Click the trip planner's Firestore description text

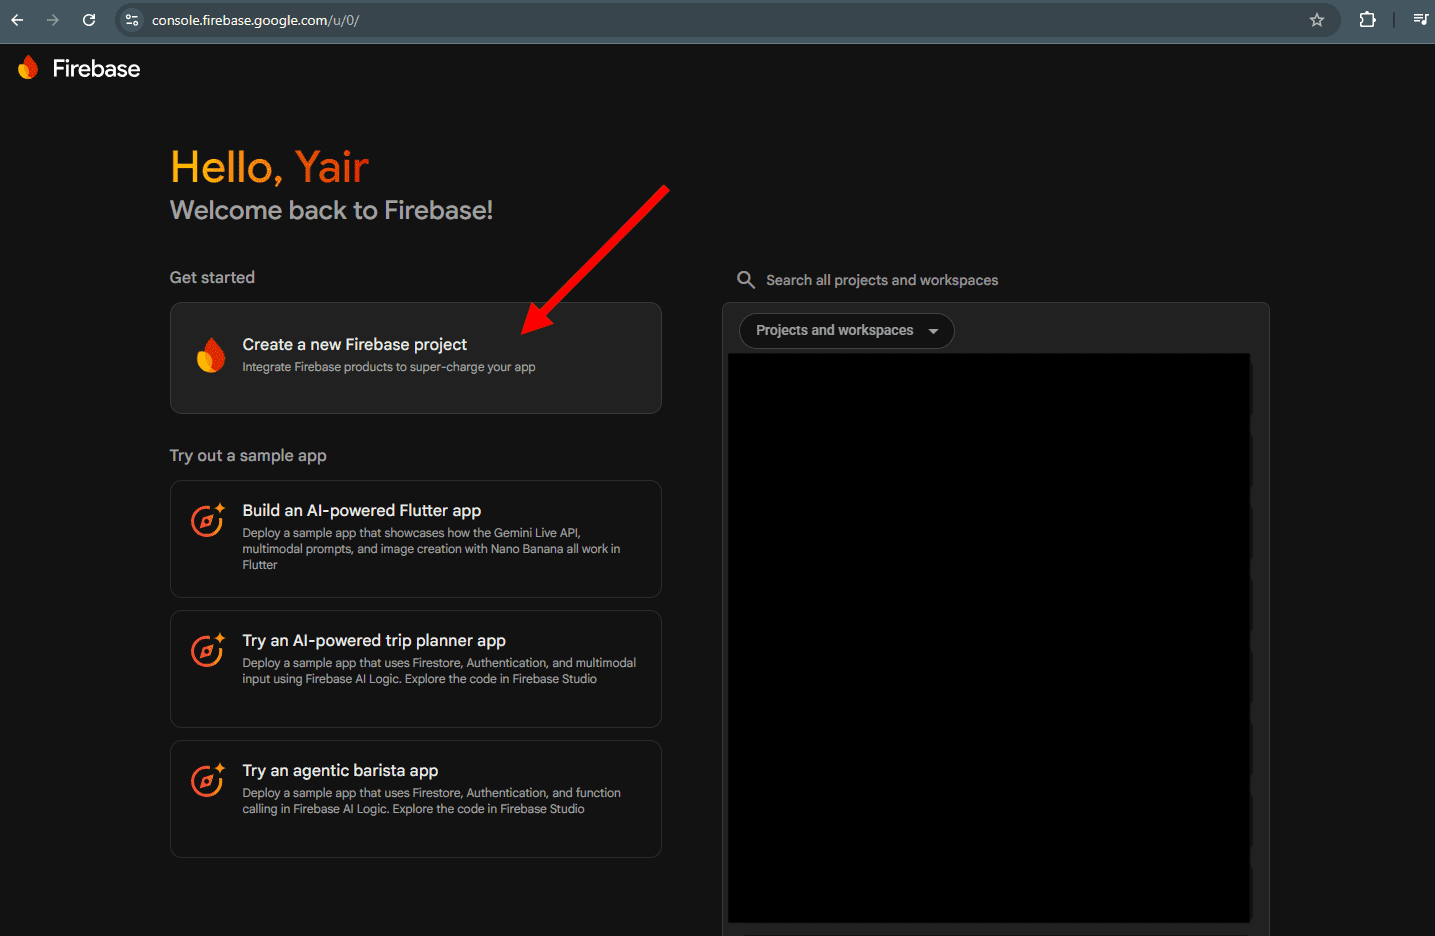439,671
